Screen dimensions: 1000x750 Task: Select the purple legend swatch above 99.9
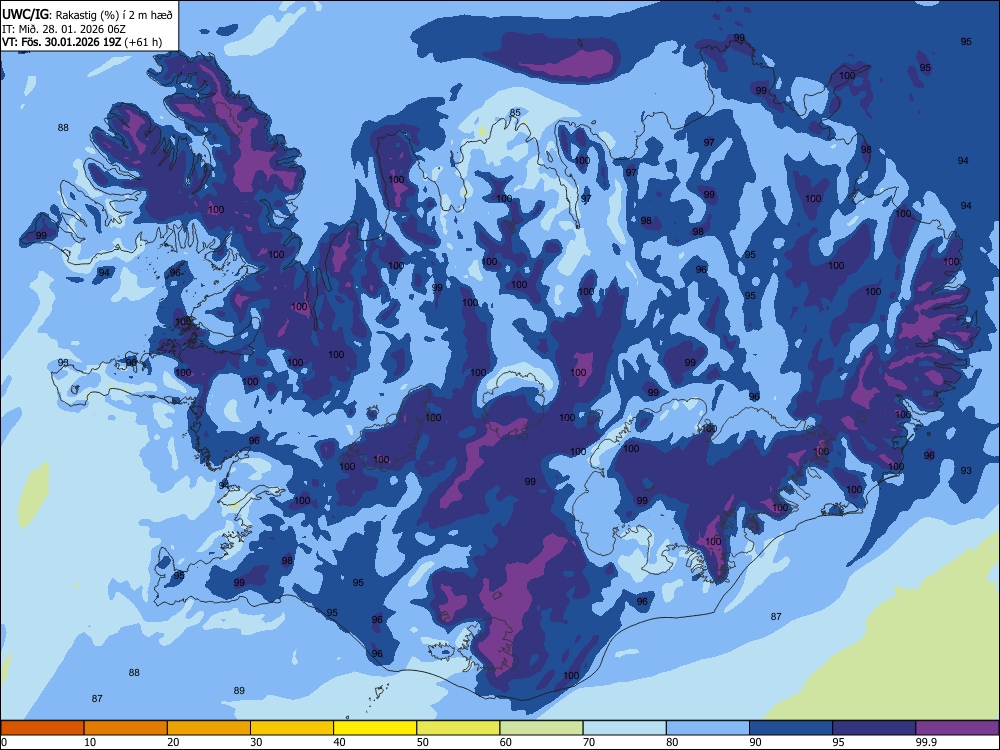click(x=957, y=728)
